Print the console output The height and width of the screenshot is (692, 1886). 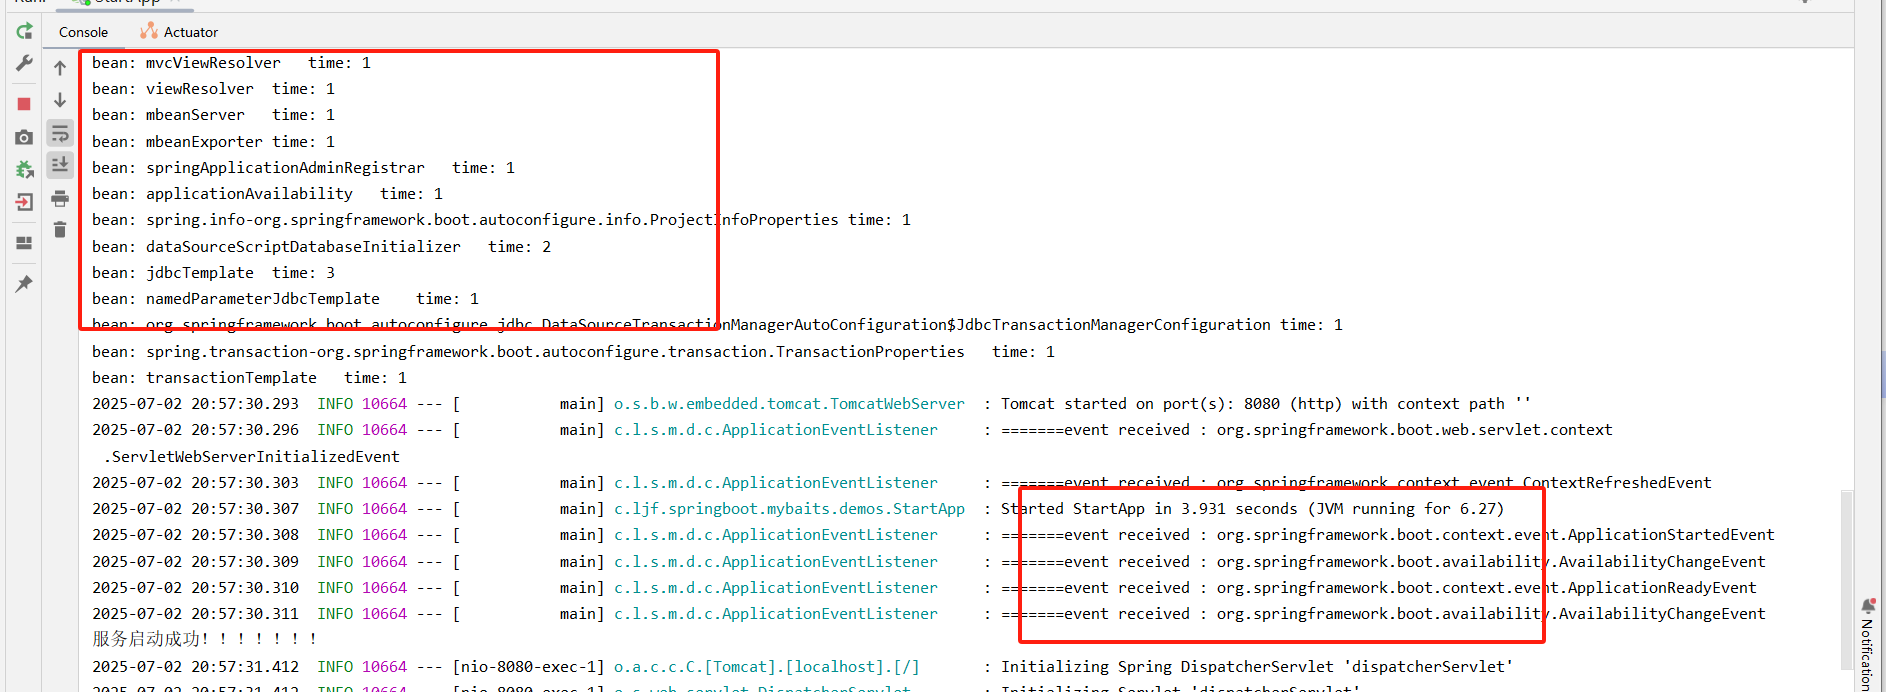click(x=60, y=198)
